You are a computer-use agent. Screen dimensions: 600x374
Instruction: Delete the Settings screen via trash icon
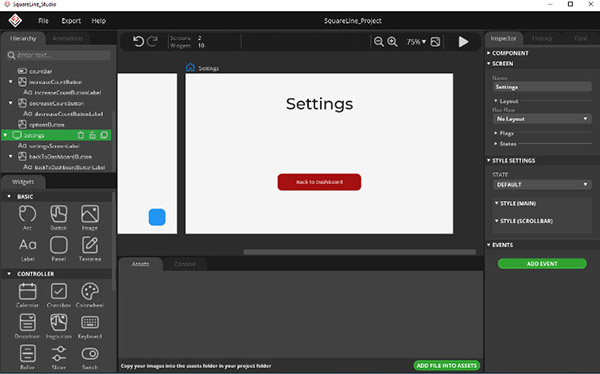(81, 135)
